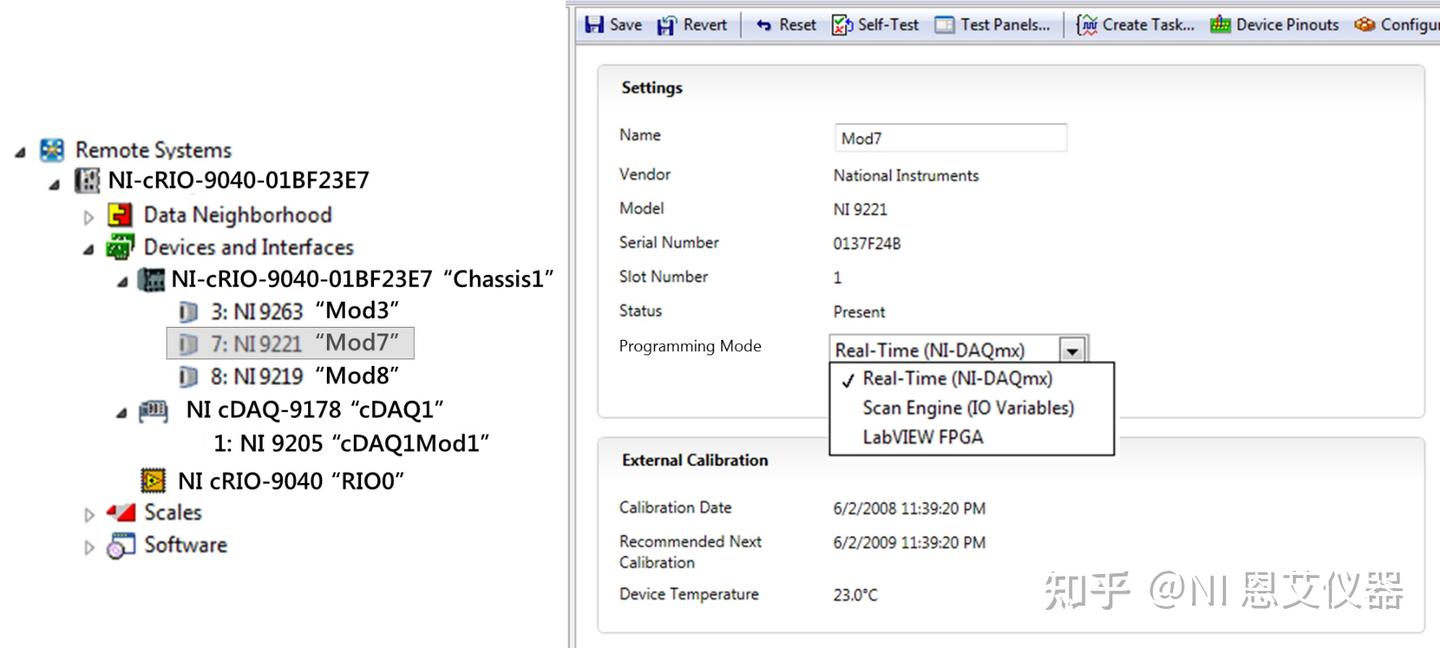Screen dimensions: 1440x648
Task: Click the module icon beside 8: NI 9219
Action: pos(188,377)
